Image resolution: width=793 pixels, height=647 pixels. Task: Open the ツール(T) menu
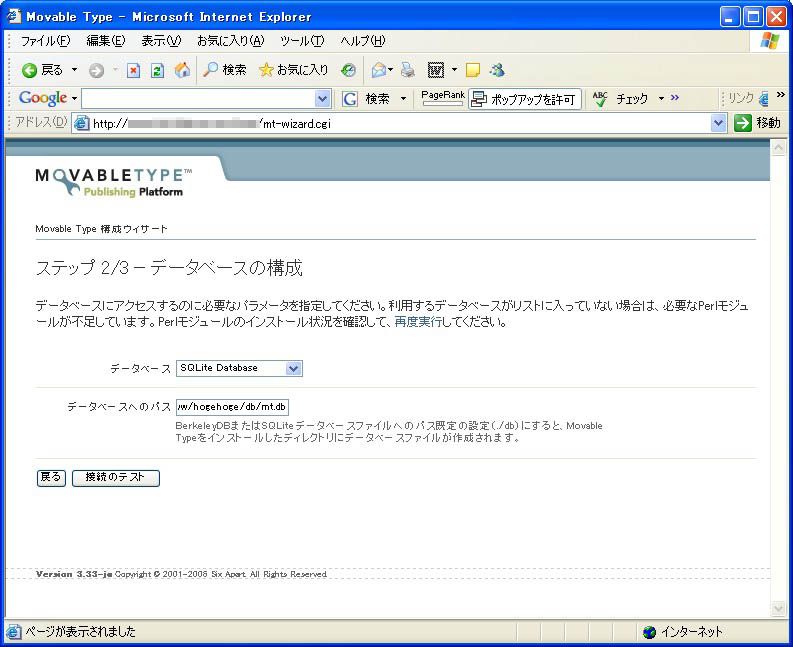point(302,40)
